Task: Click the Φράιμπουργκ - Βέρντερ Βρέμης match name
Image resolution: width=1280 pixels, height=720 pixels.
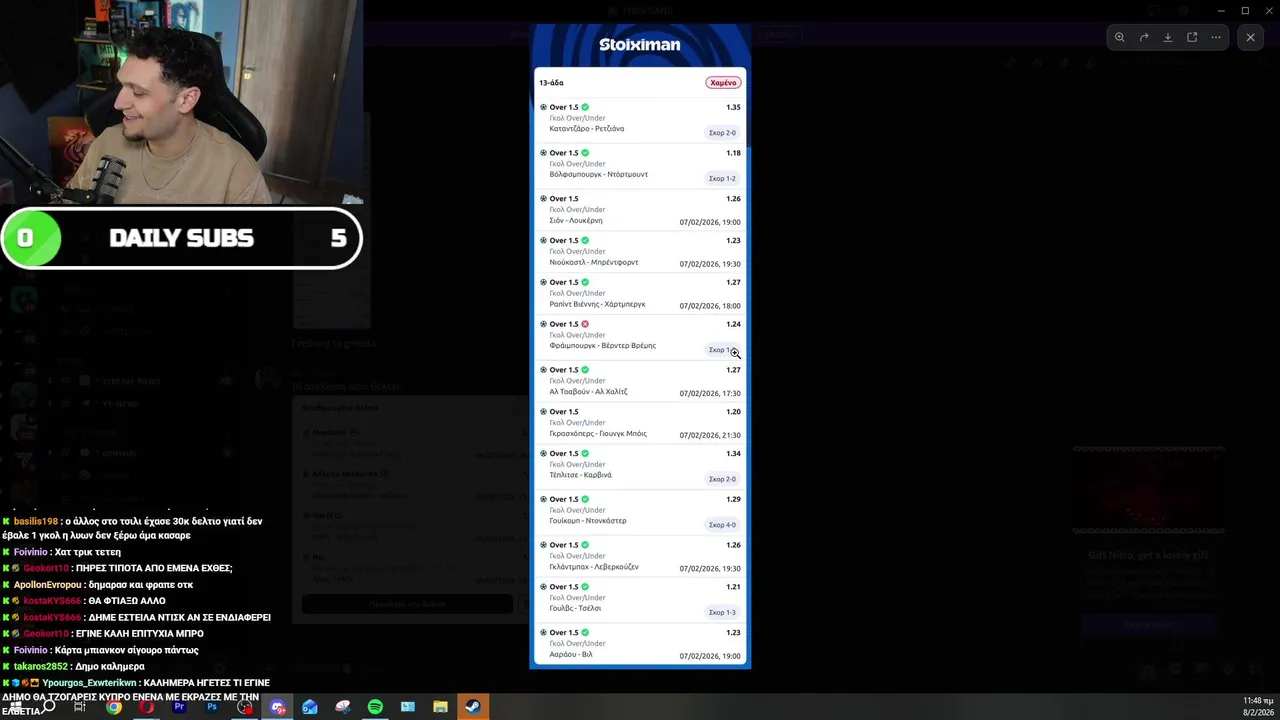Action: [602, 346]
